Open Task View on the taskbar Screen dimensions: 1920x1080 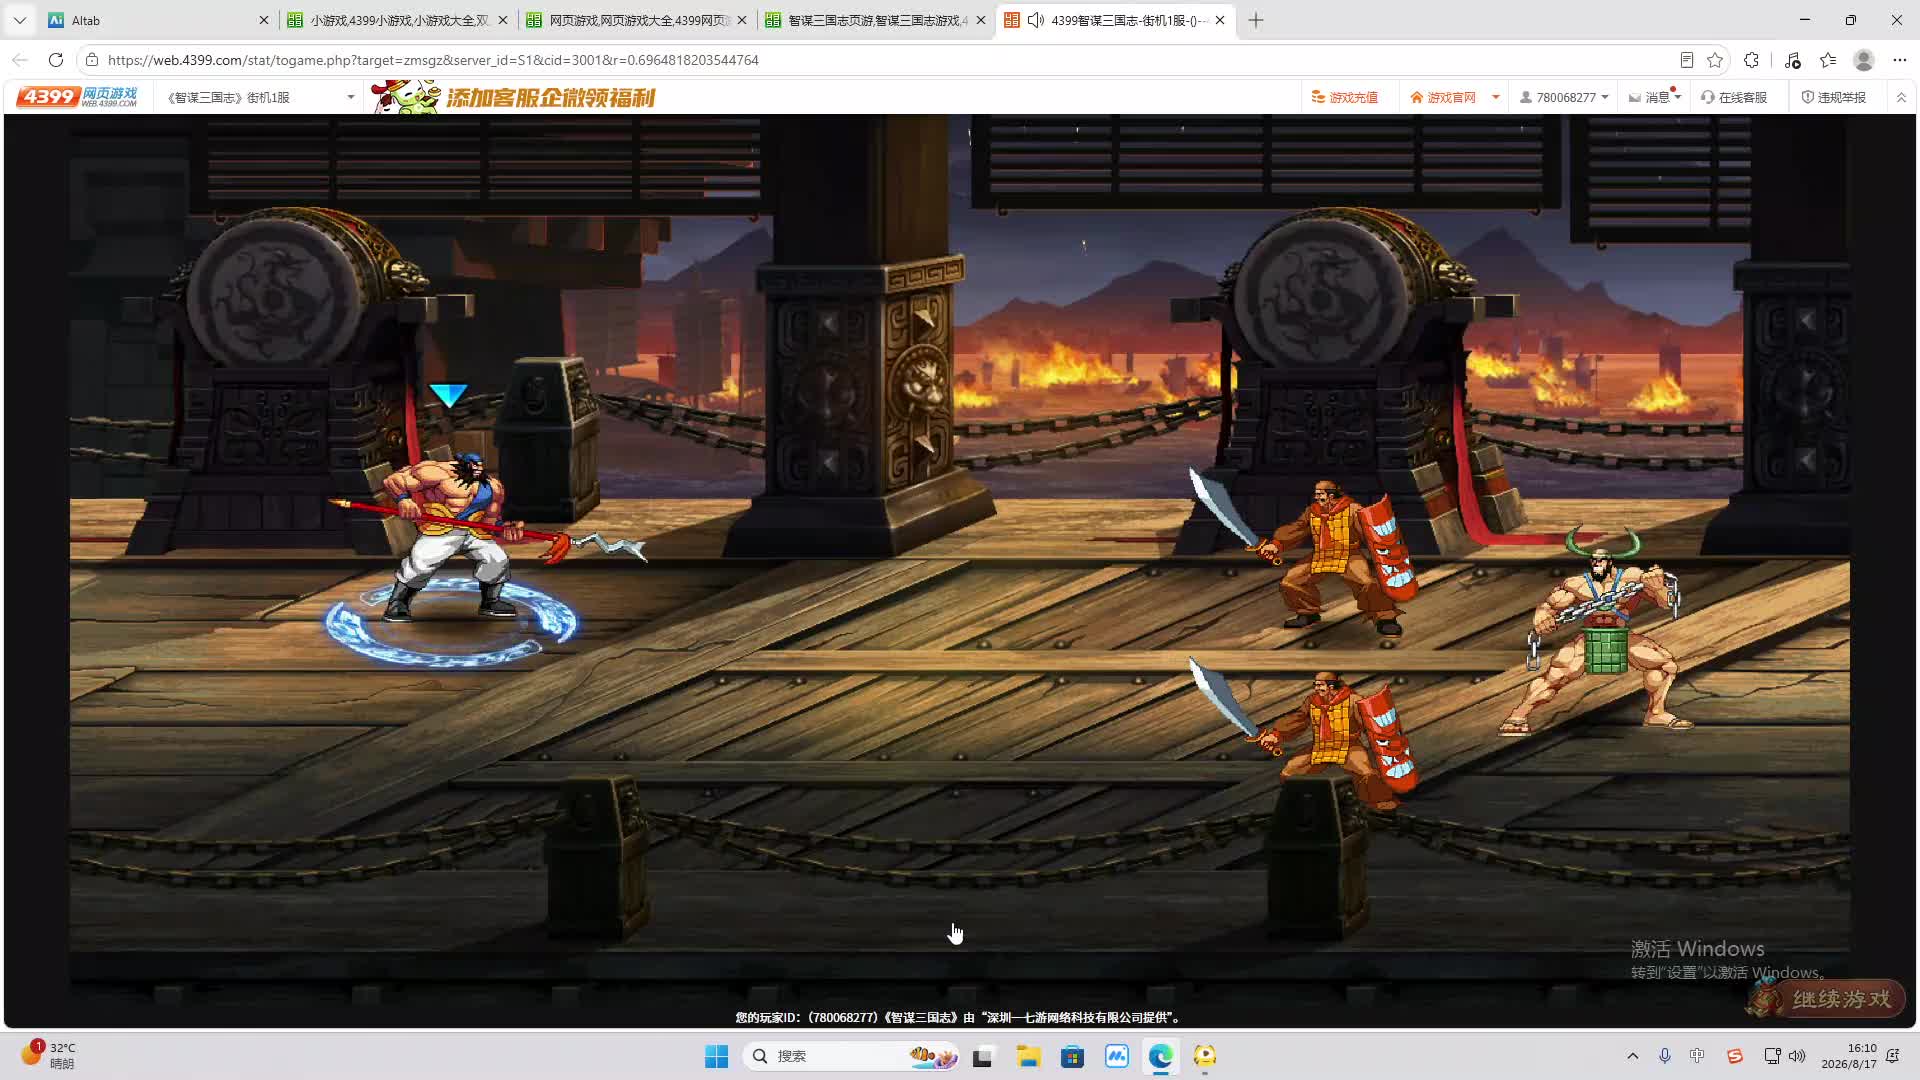pos(983,1056)
